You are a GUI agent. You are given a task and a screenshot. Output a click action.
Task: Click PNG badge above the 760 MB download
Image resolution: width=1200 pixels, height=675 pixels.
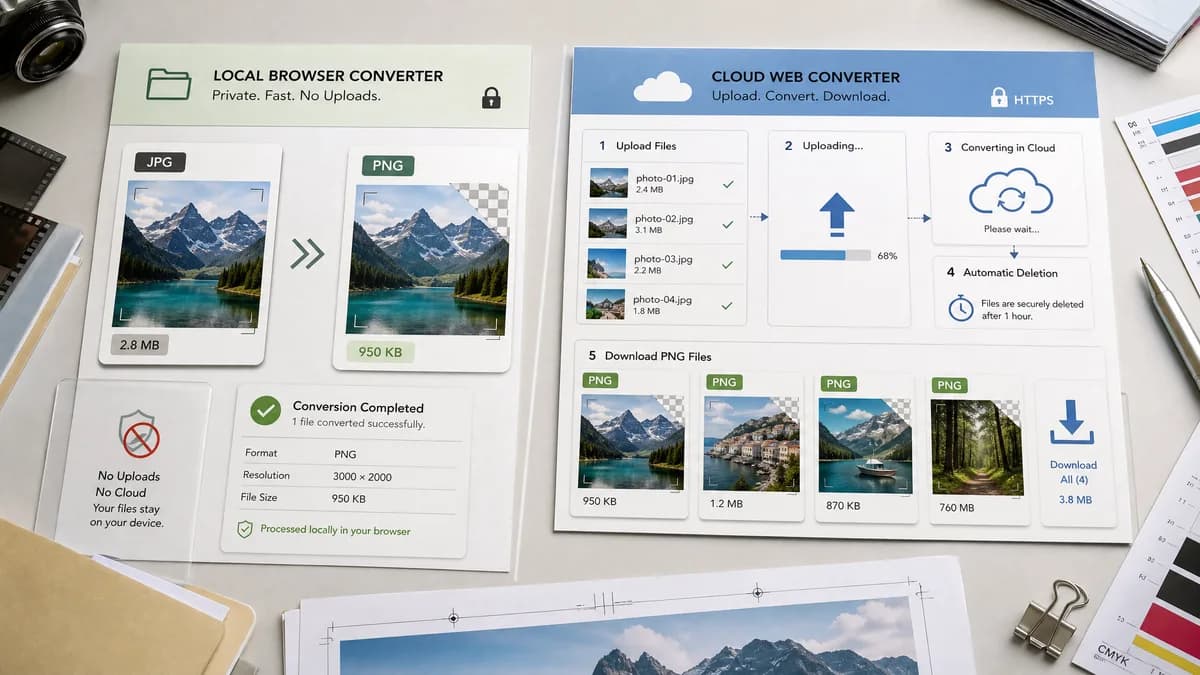[949, 385]
